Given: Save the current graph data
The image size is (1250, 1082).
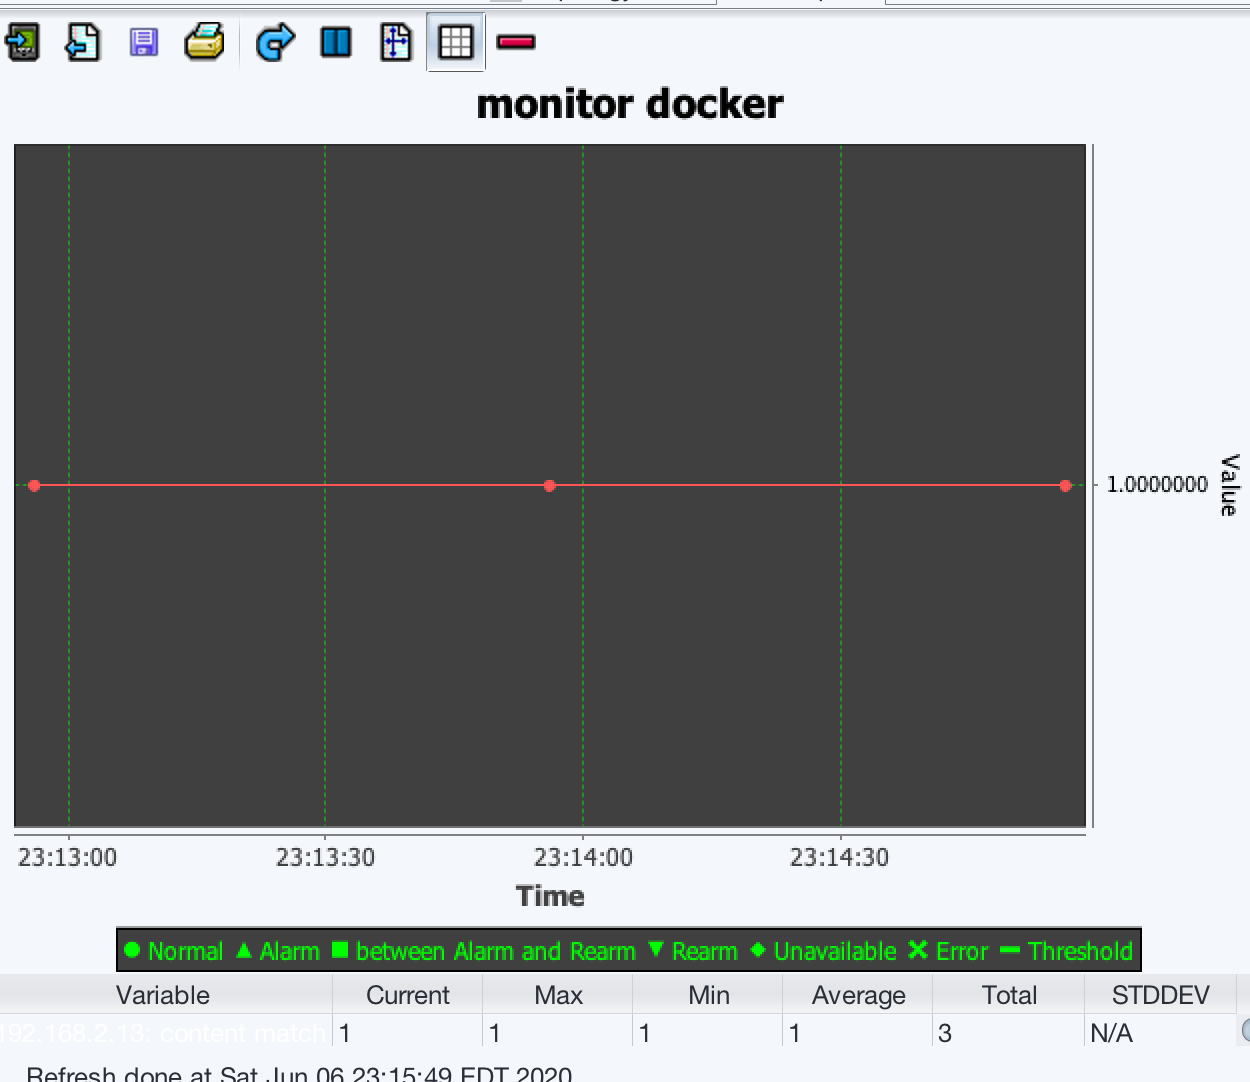Looking at the screenshot, I should (143, 43).
